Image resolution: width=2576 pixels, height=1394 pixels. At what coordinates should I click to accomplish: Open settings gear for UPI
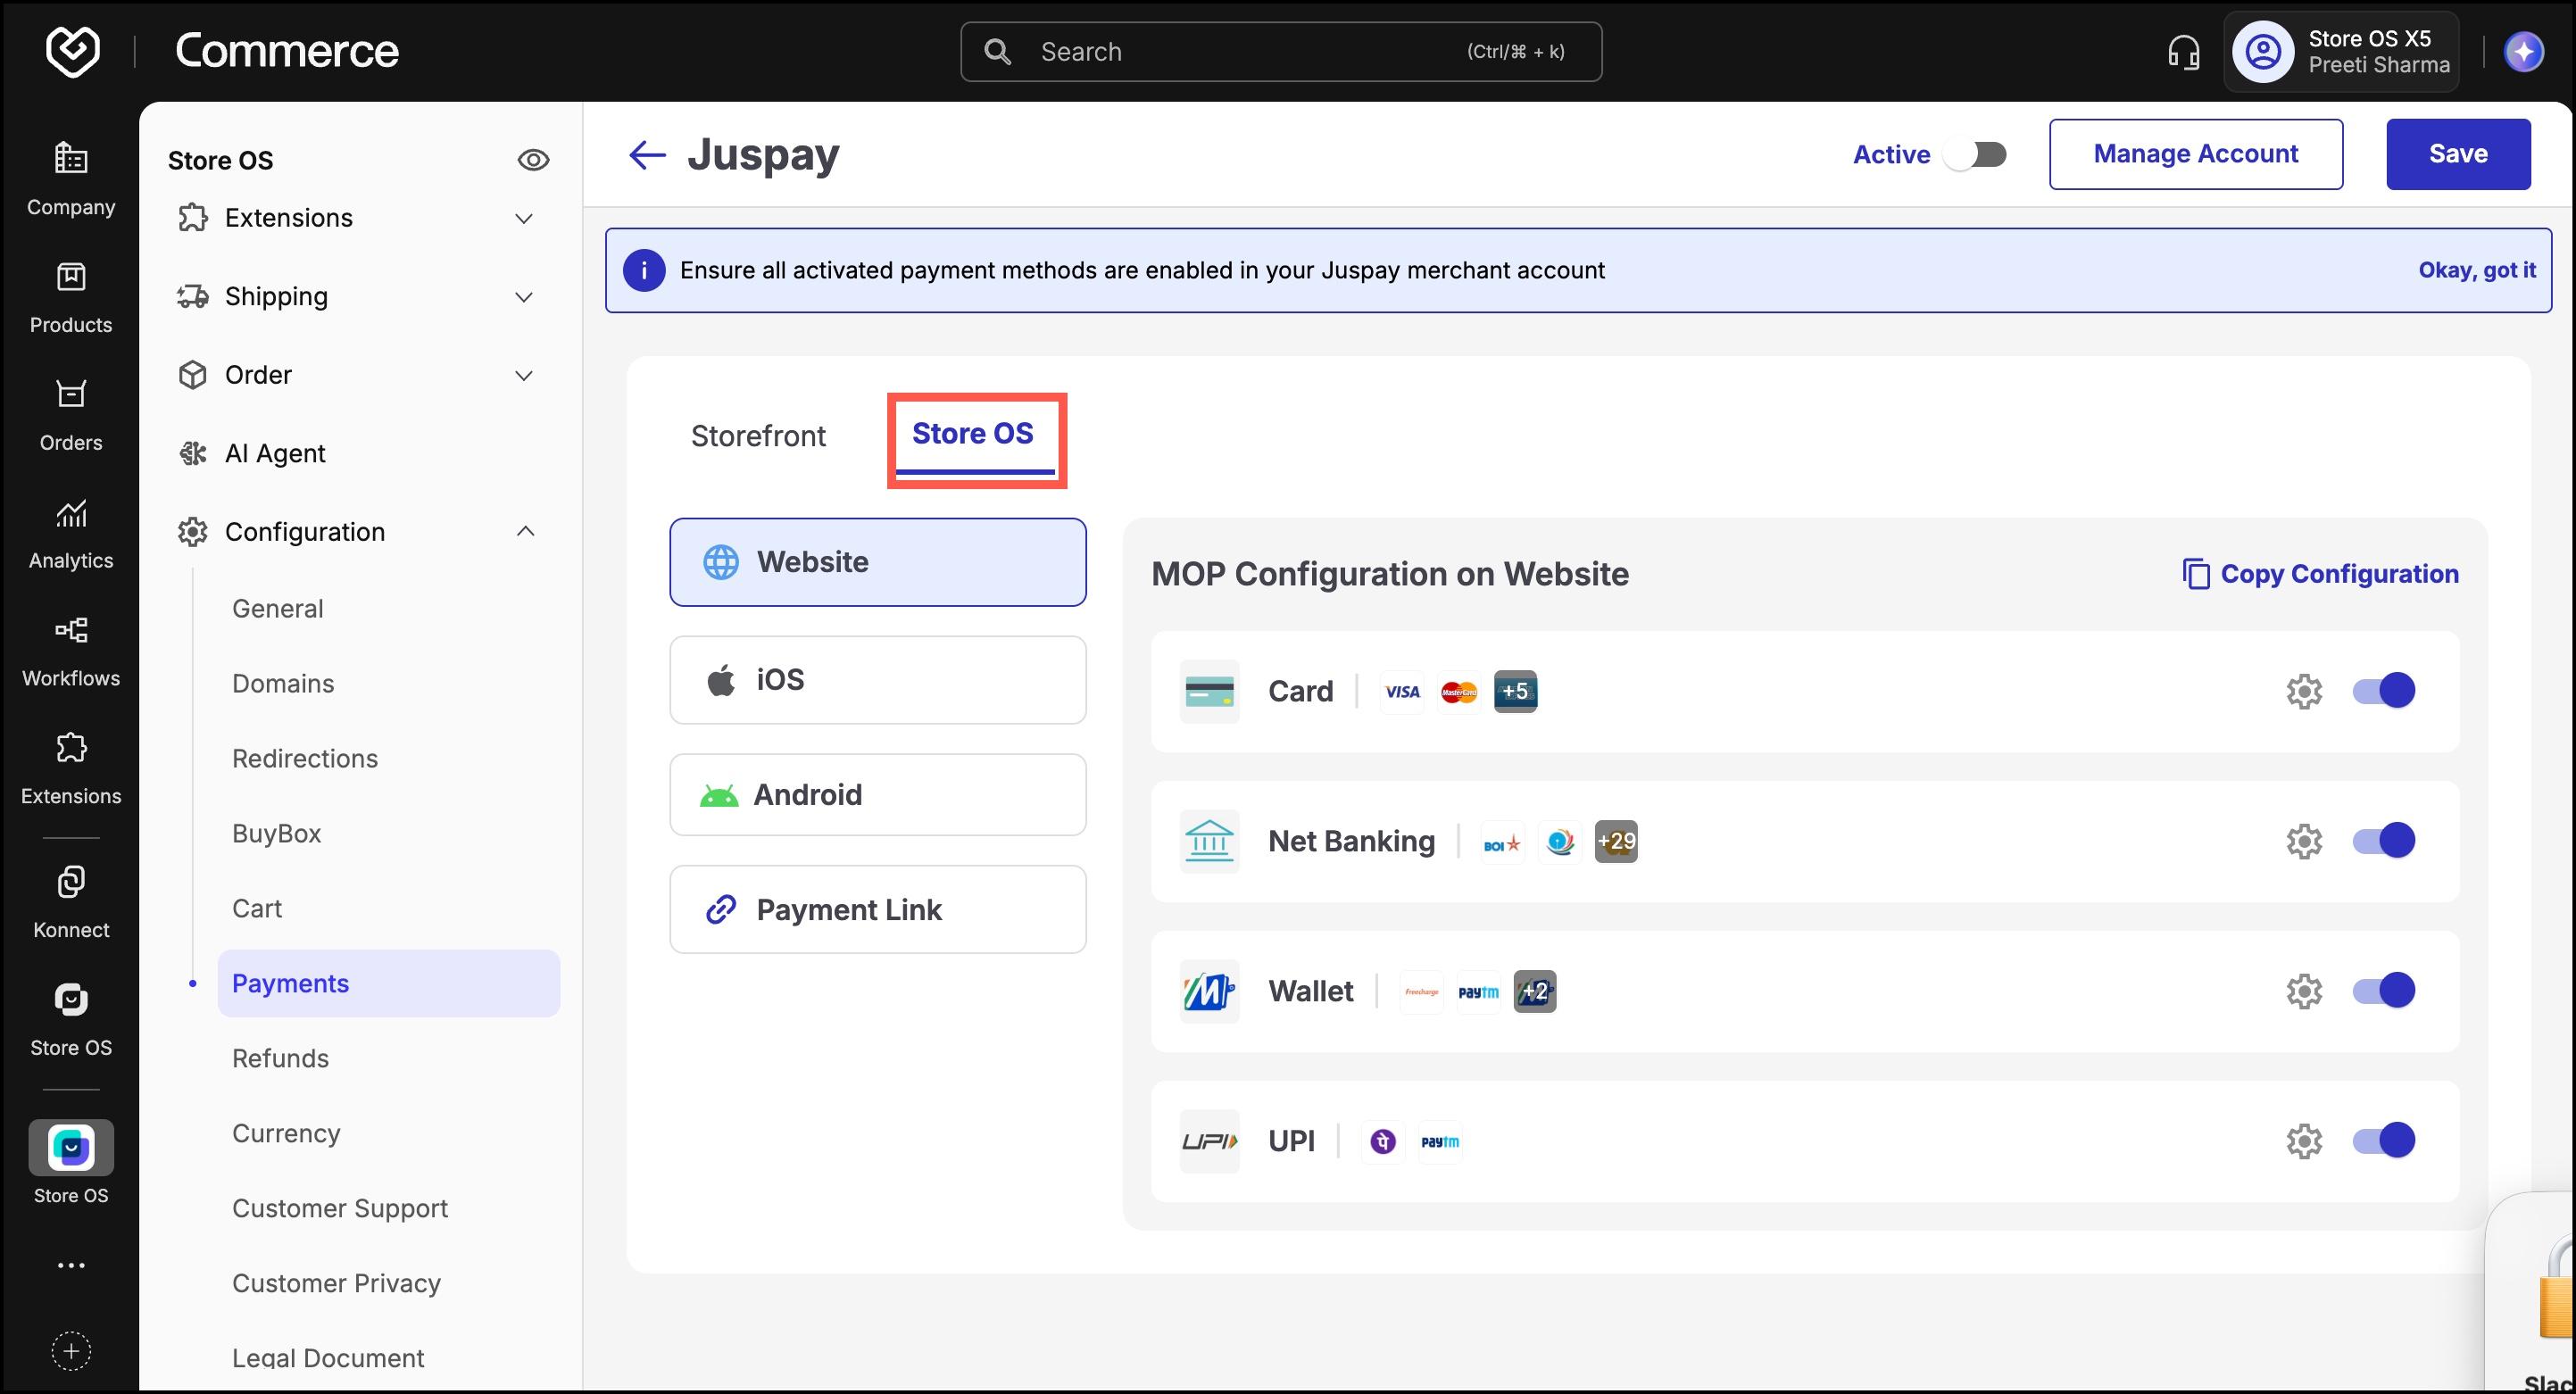point(2304,1141)
